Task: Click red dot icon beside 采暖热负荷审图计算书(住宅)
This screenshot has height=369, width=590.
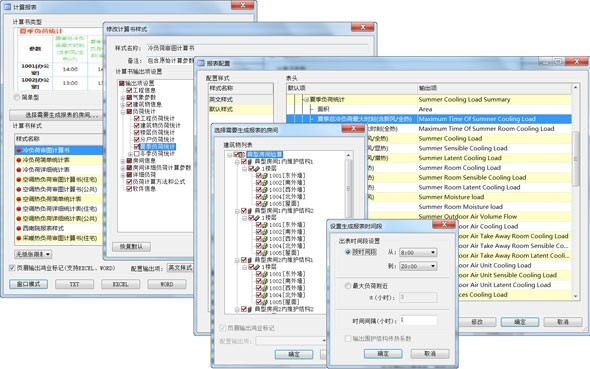Action: pyautogui.click(x=18, y=238)
